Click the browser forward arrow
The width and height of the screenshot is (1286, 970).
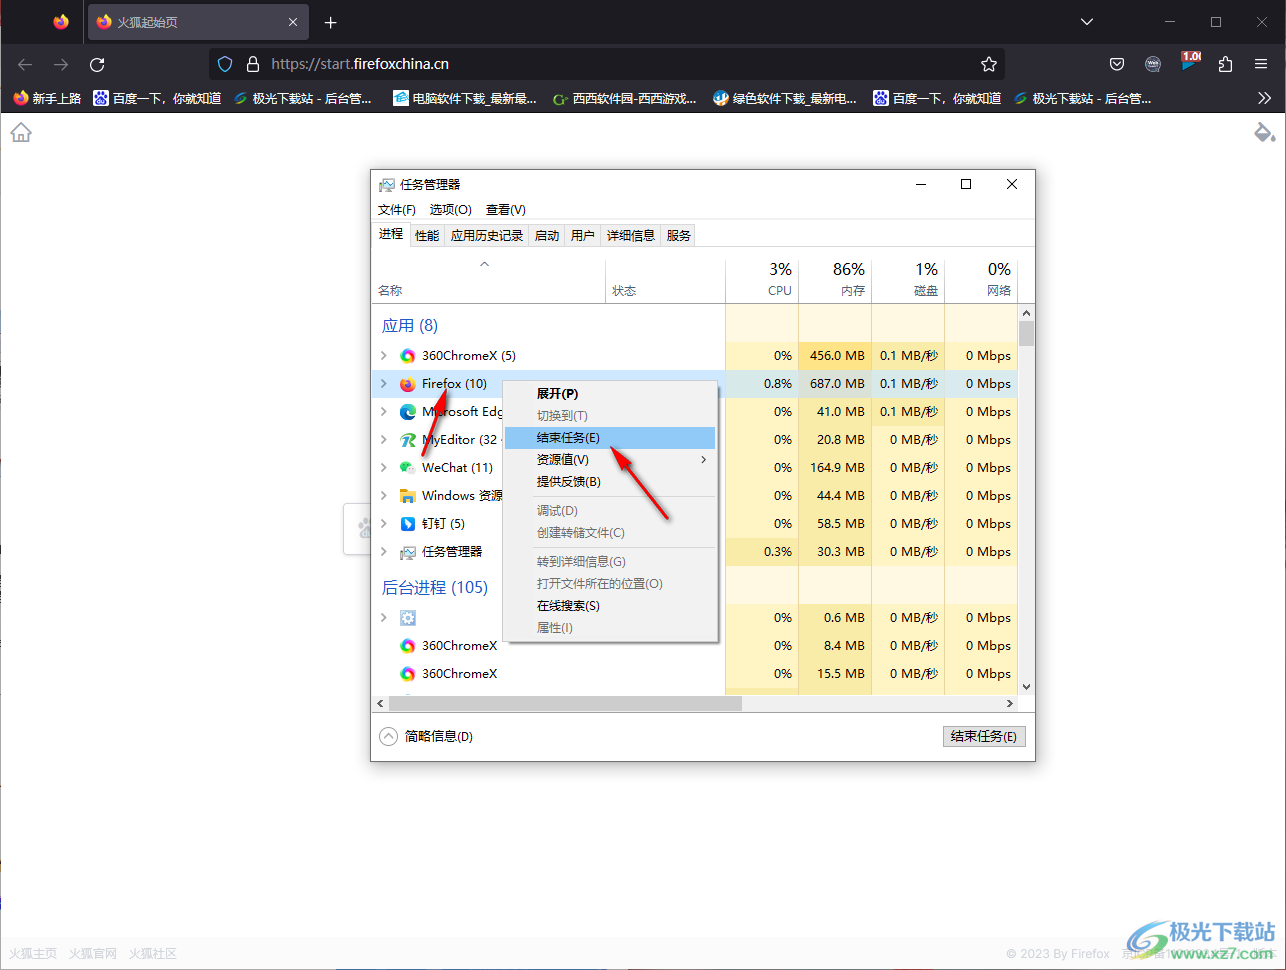61,64
